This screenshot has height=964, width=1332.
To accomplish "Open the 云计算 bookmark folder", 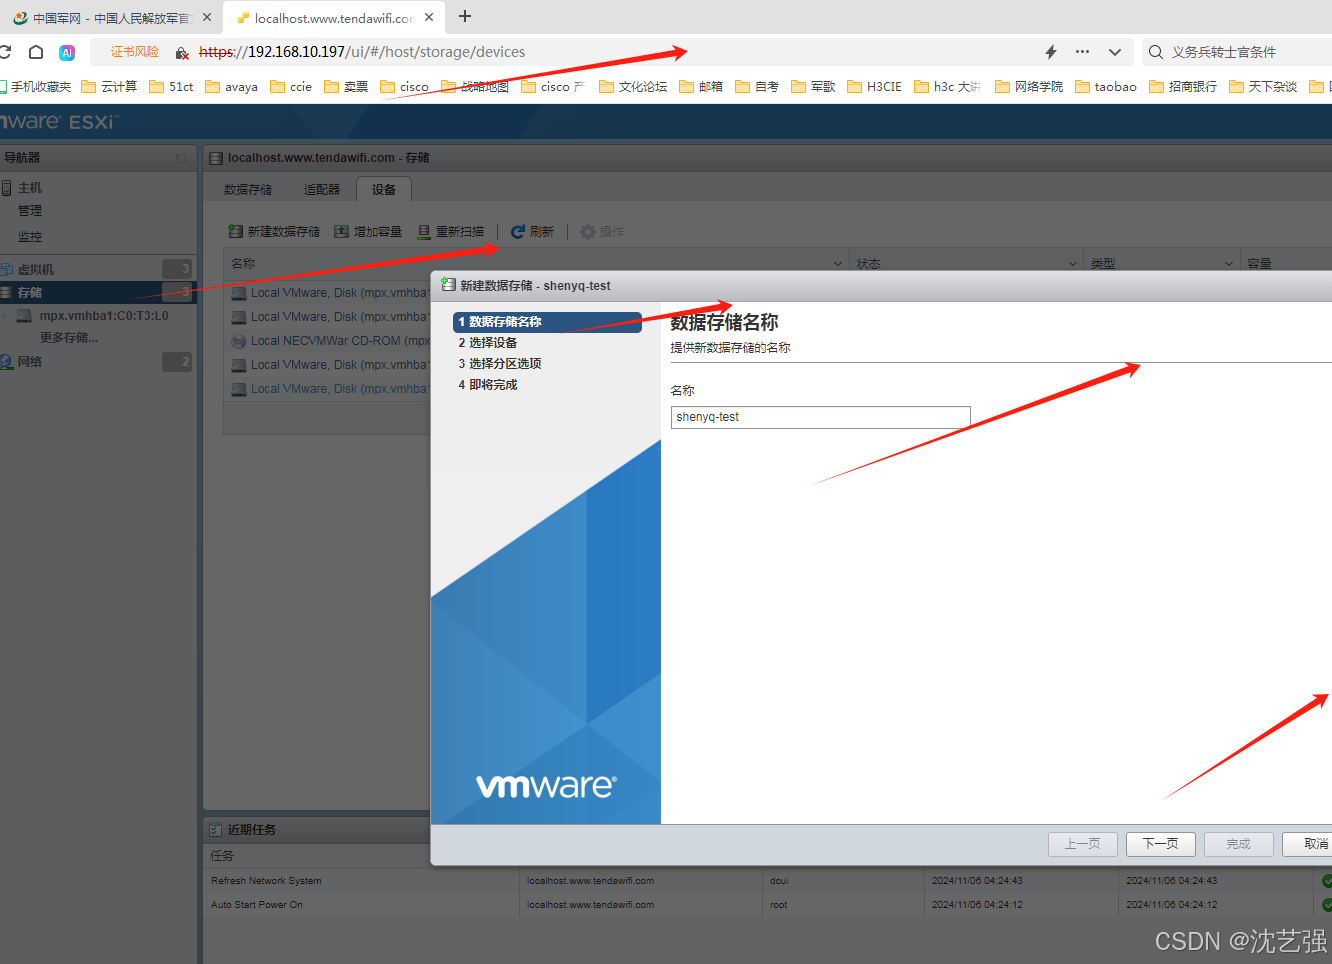I will pyautogui.click(x=109, y=87).
